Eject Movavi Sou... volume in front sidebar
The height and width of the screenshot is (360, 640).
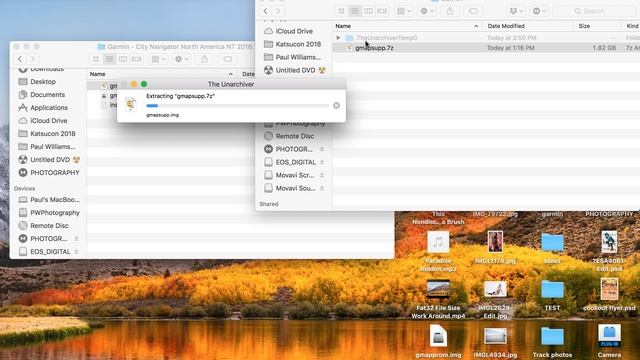click(x=322, y=188)
